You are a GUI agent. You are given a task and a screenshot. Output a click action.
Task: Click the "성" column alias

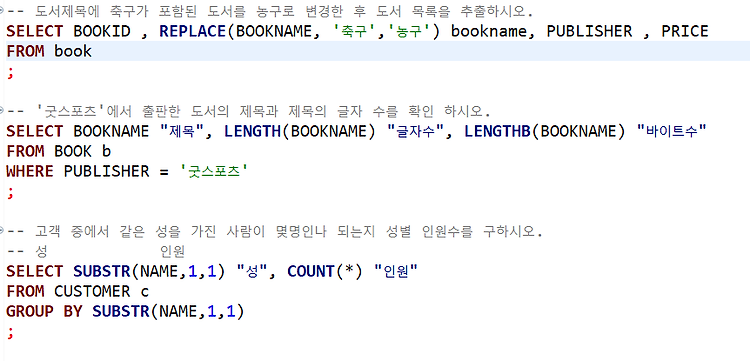pyautogui.click(x=252, y=272)
